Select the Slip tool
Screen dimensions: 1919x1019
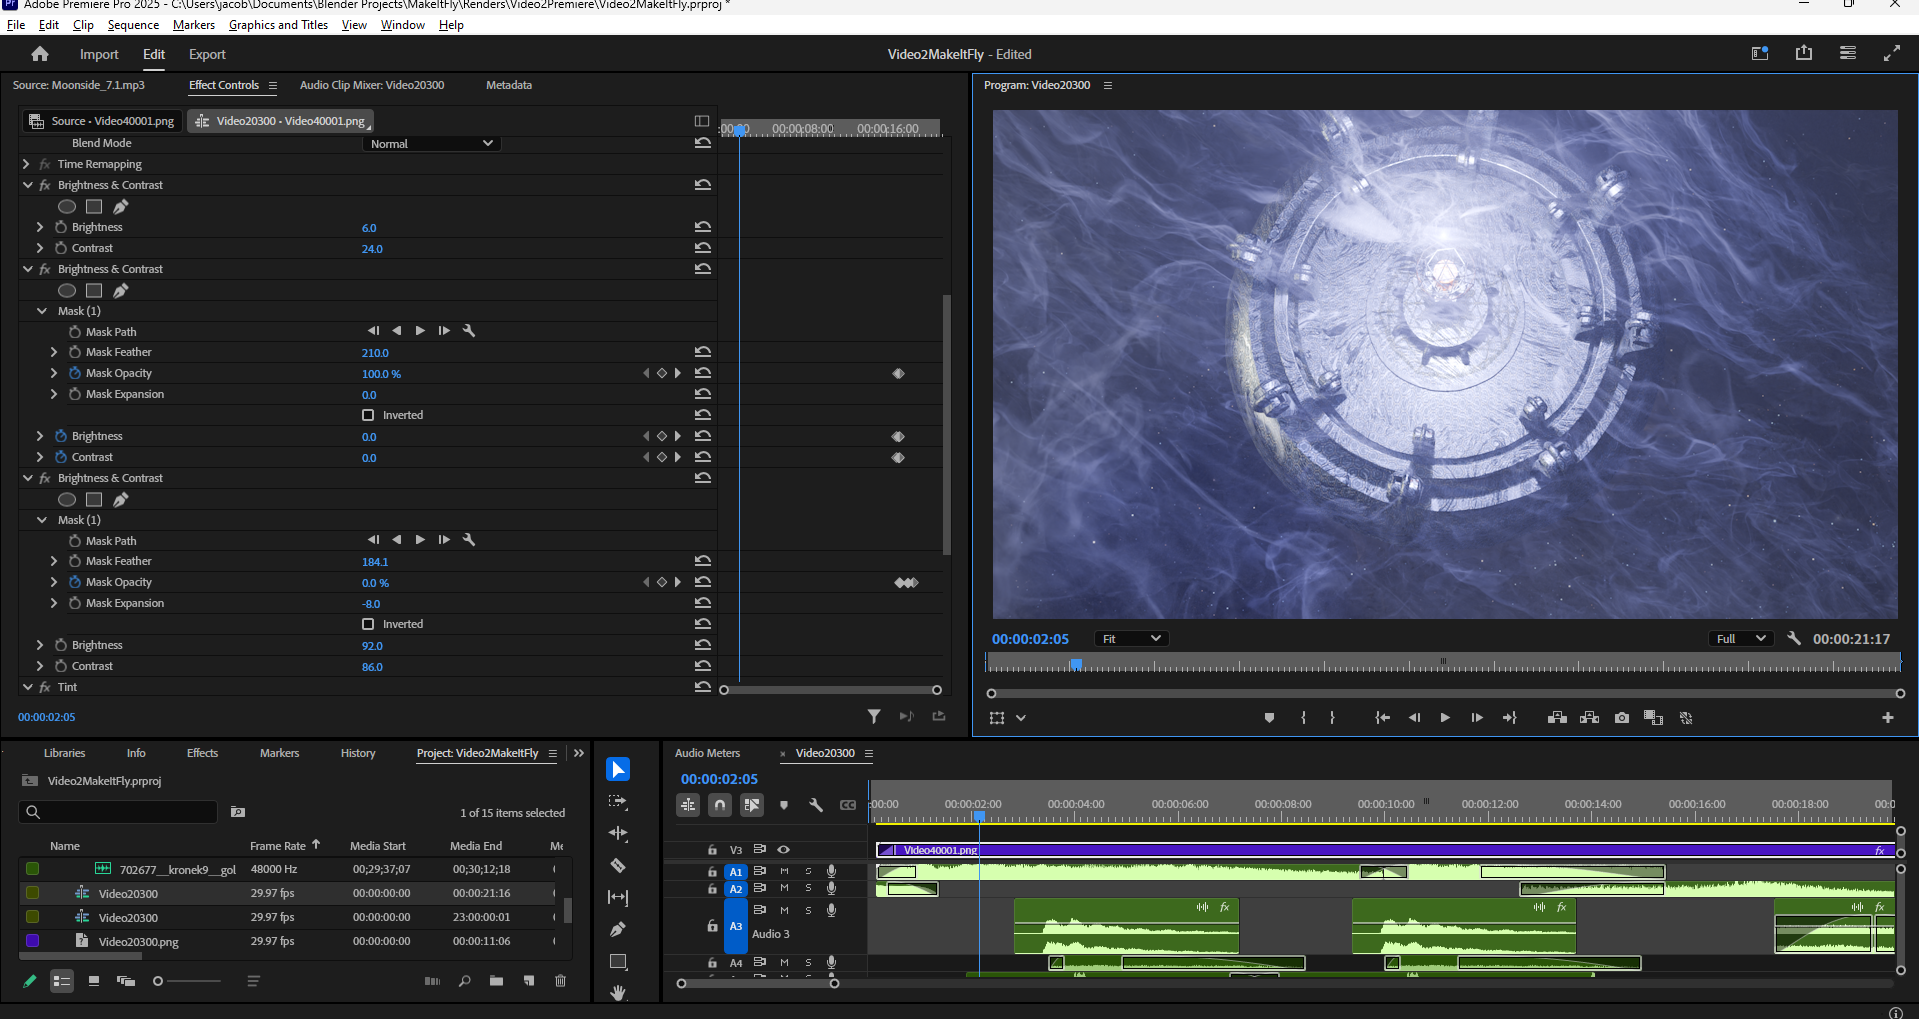[x=618, y=897]
